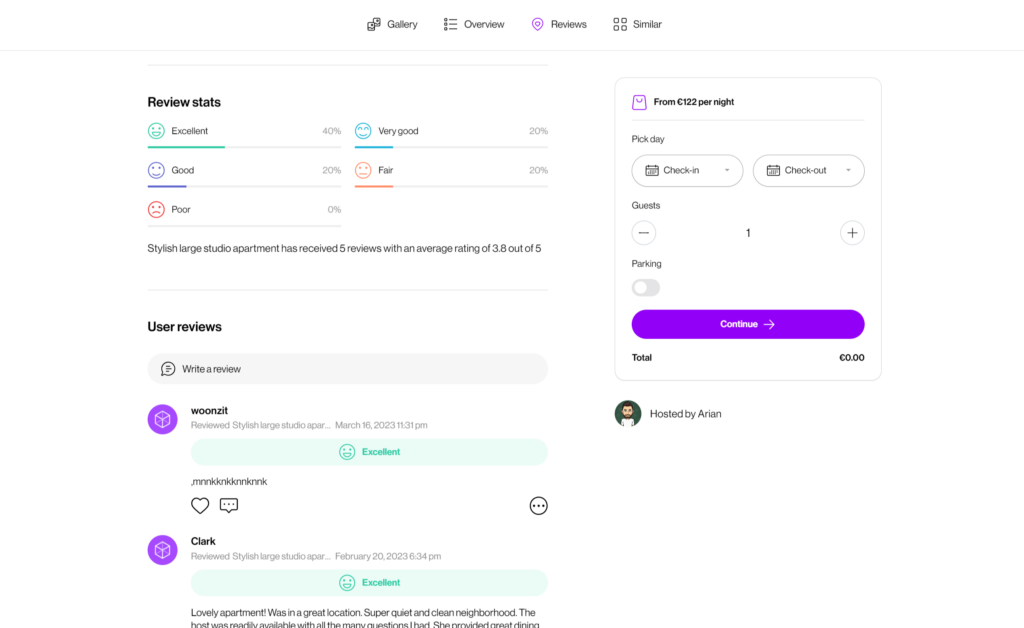Toggle the Parking switch

(646, 288)
